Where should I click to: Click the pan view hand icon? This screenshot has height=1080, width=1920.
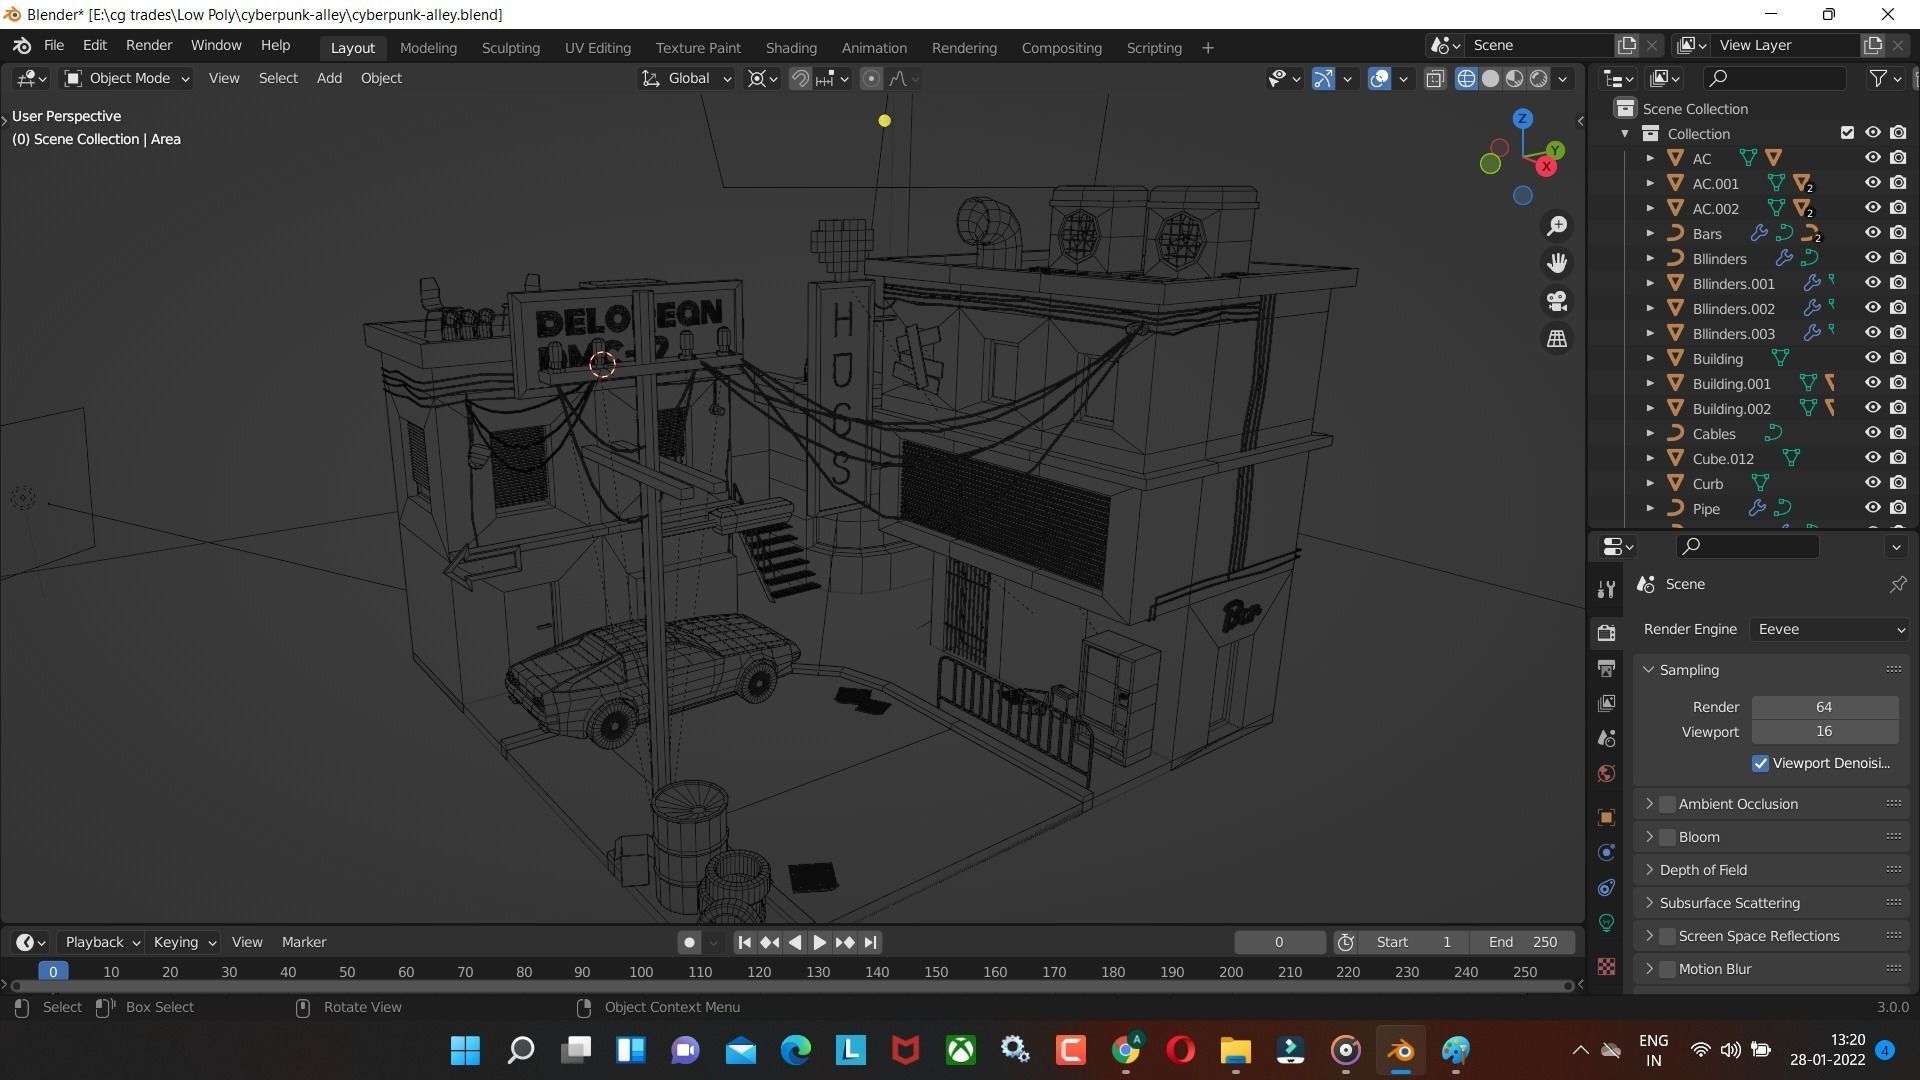point(1557,263)
